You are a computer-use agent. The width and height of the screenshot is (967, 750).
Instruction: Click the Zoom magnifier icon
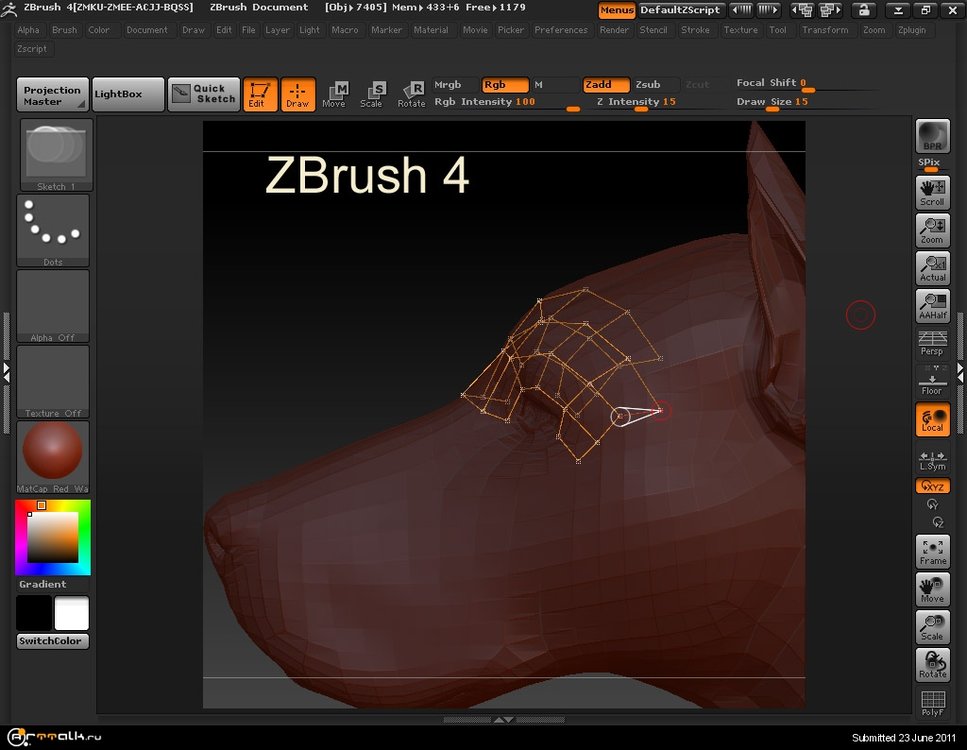pyautogui.click(x=932, y=230)
